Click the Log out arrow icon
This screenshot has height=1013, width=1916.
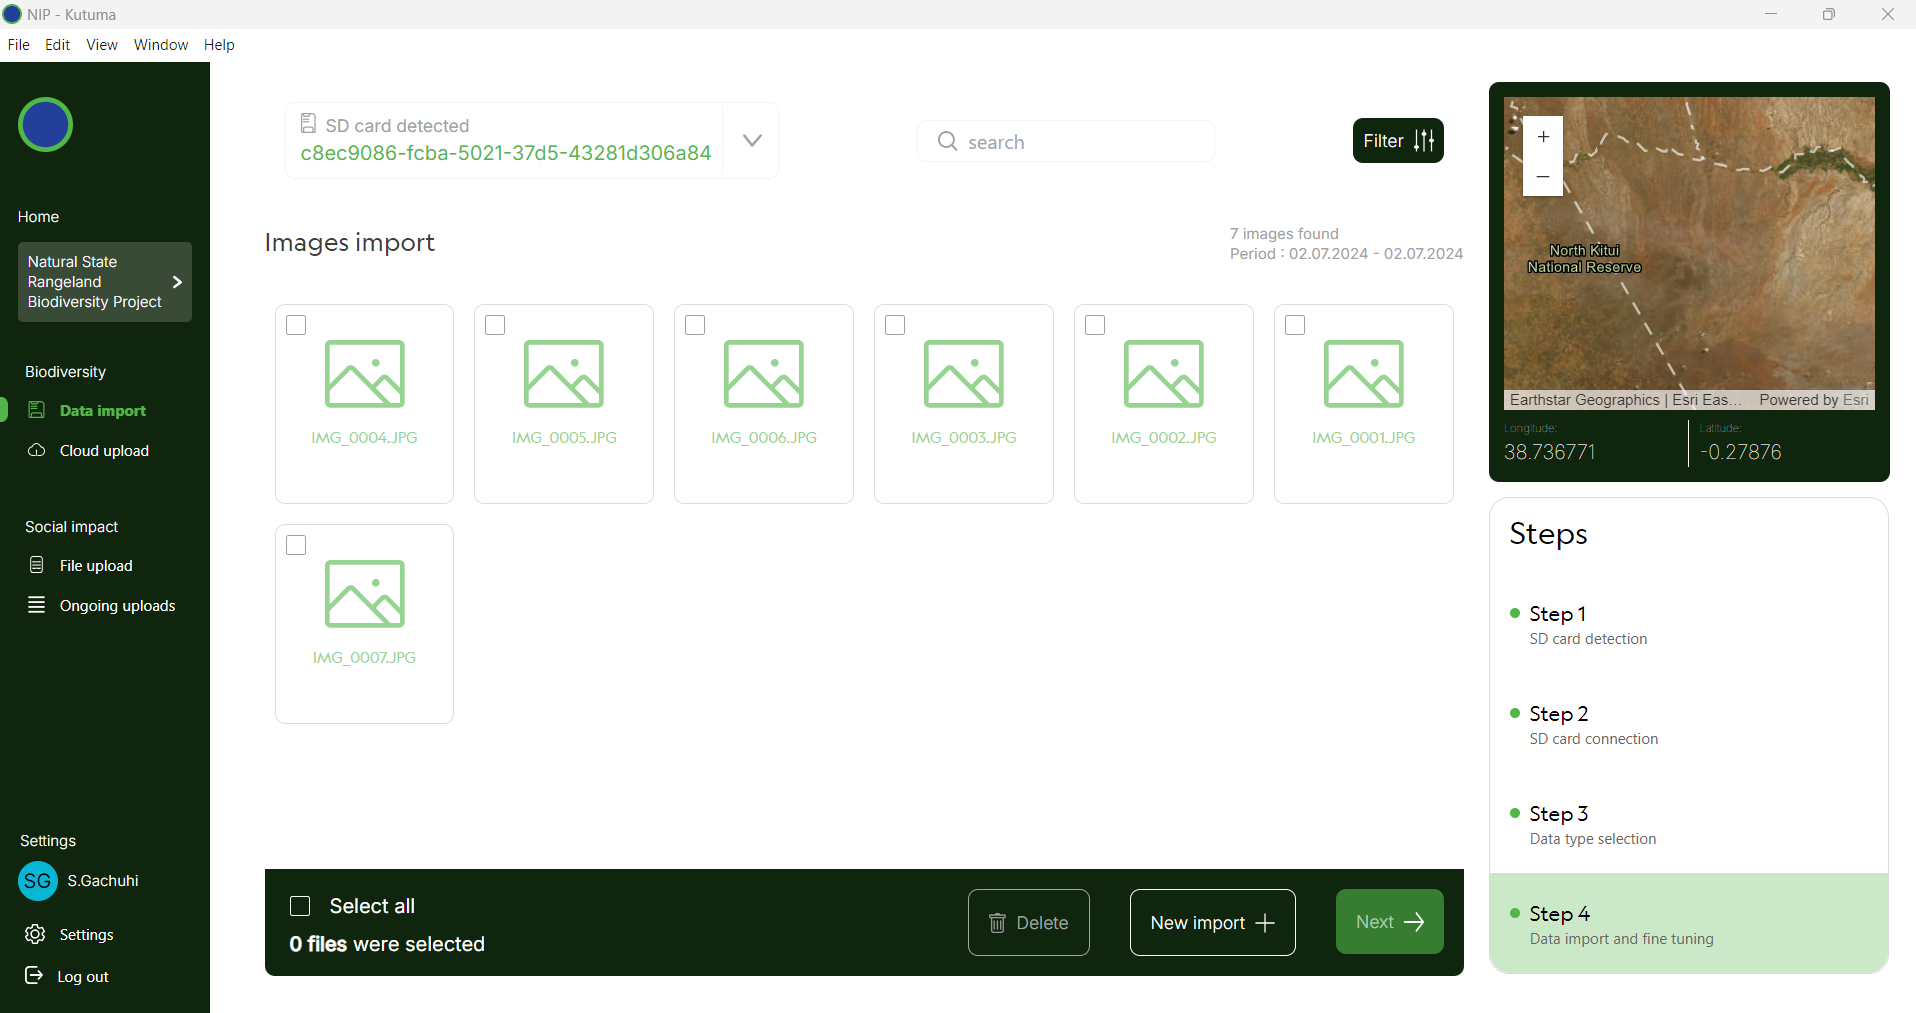coord(34,975)
